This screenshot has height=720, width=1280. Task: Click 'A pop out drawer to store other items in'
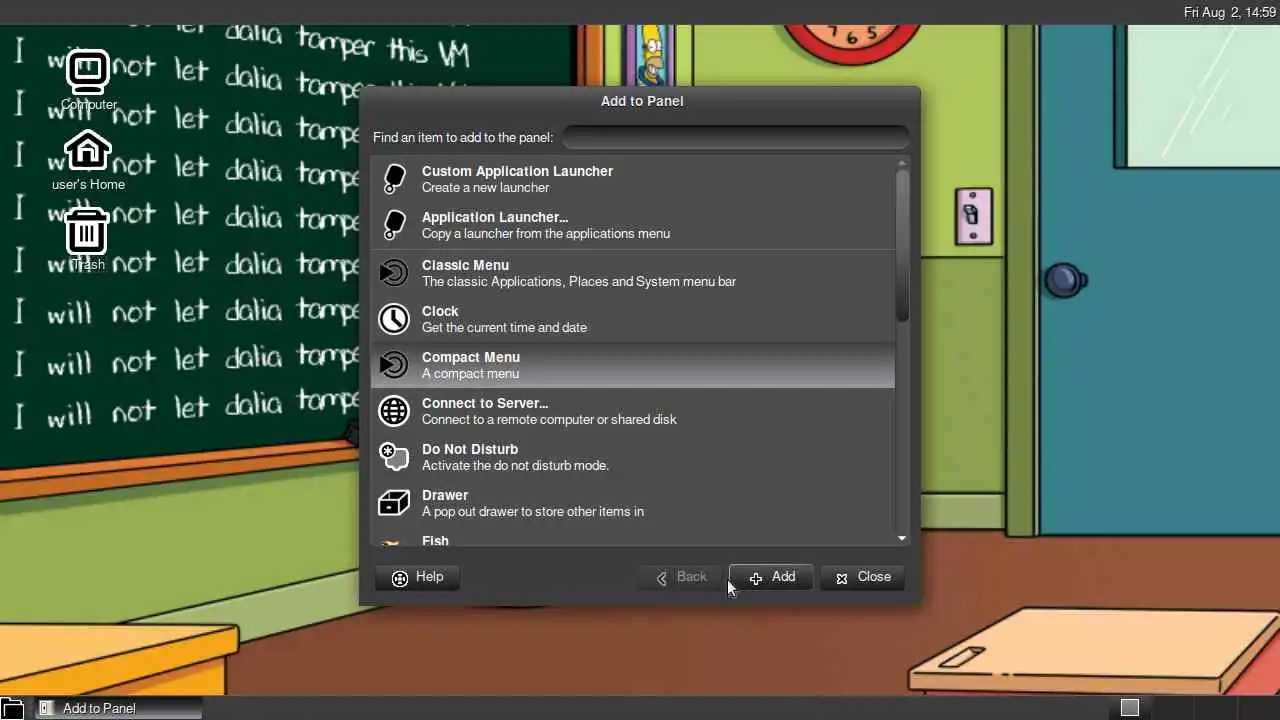pos(533,511)
